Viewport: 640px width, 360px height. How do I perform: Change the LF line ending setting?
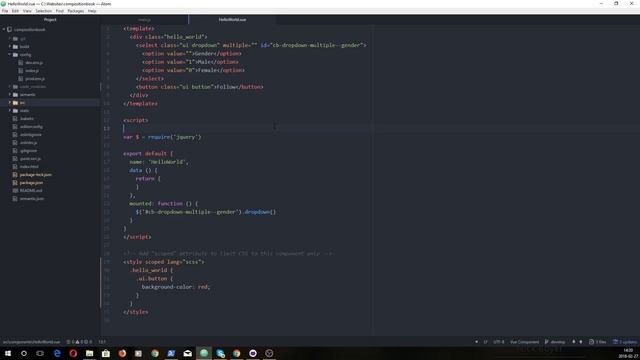485,342
